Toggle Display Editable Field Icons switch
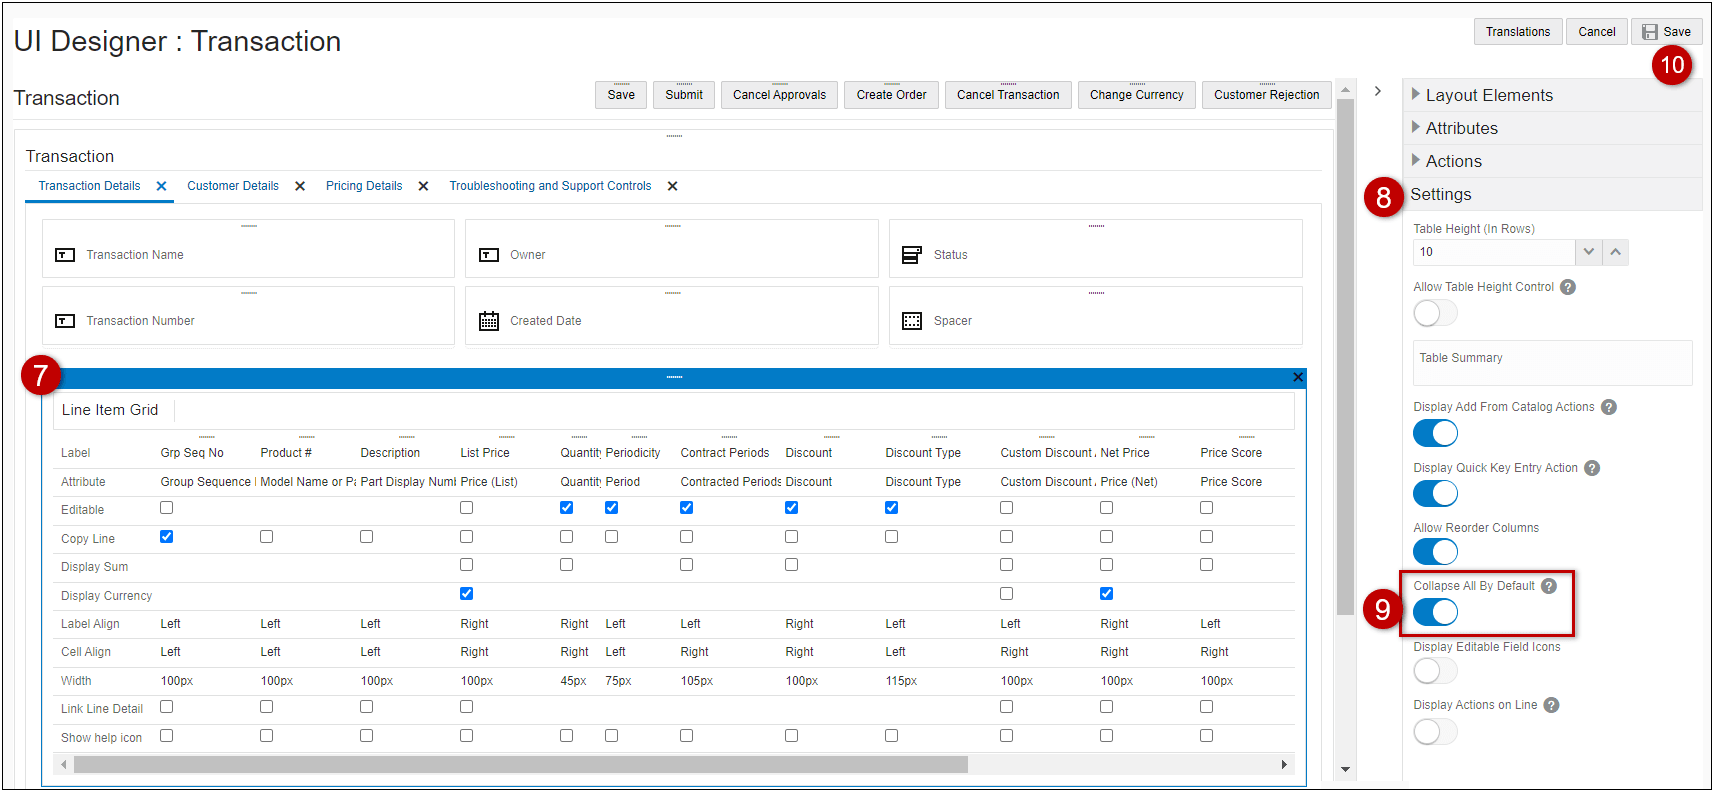This screenshot has width=1714, height=792. tap(1435, 670)
